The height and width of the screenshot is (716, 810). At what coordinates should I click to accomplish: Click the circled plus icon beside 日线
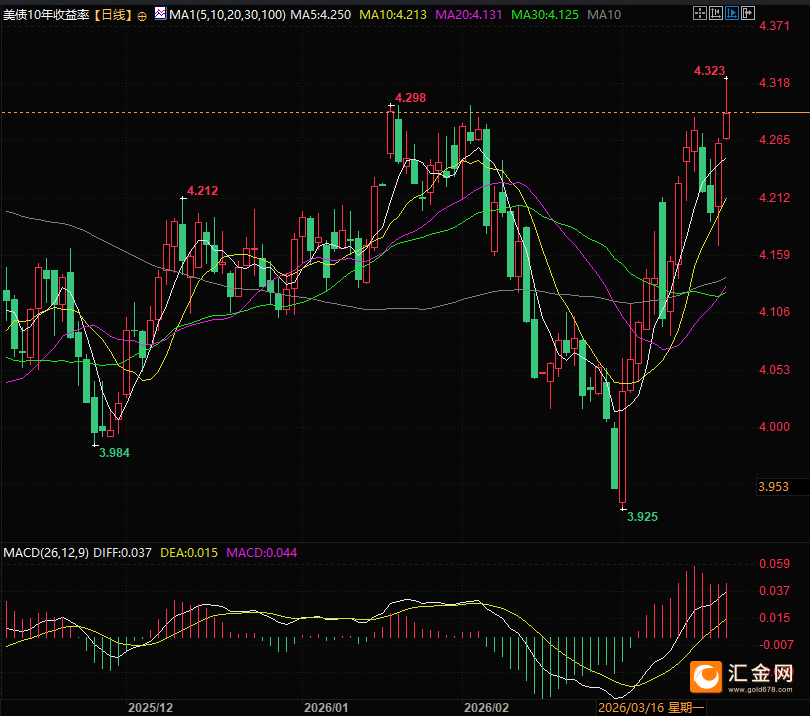(142, 16)
